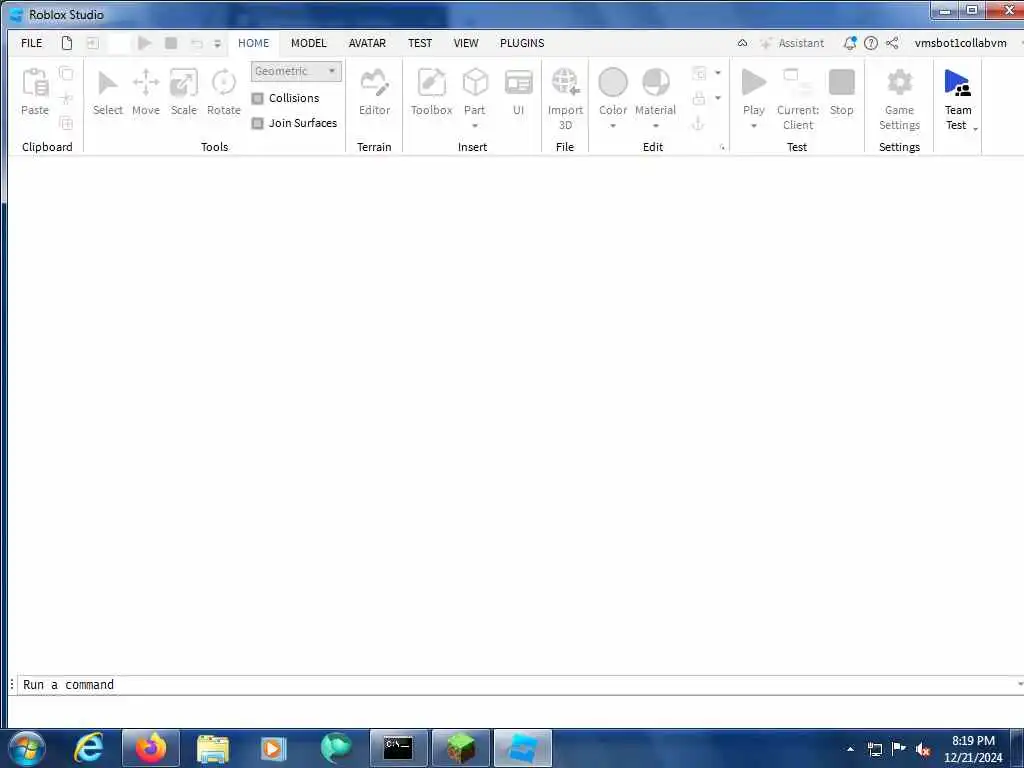Click the Cut icon in the Clipboard group
1024x768 pixels.
coord(66,99)
